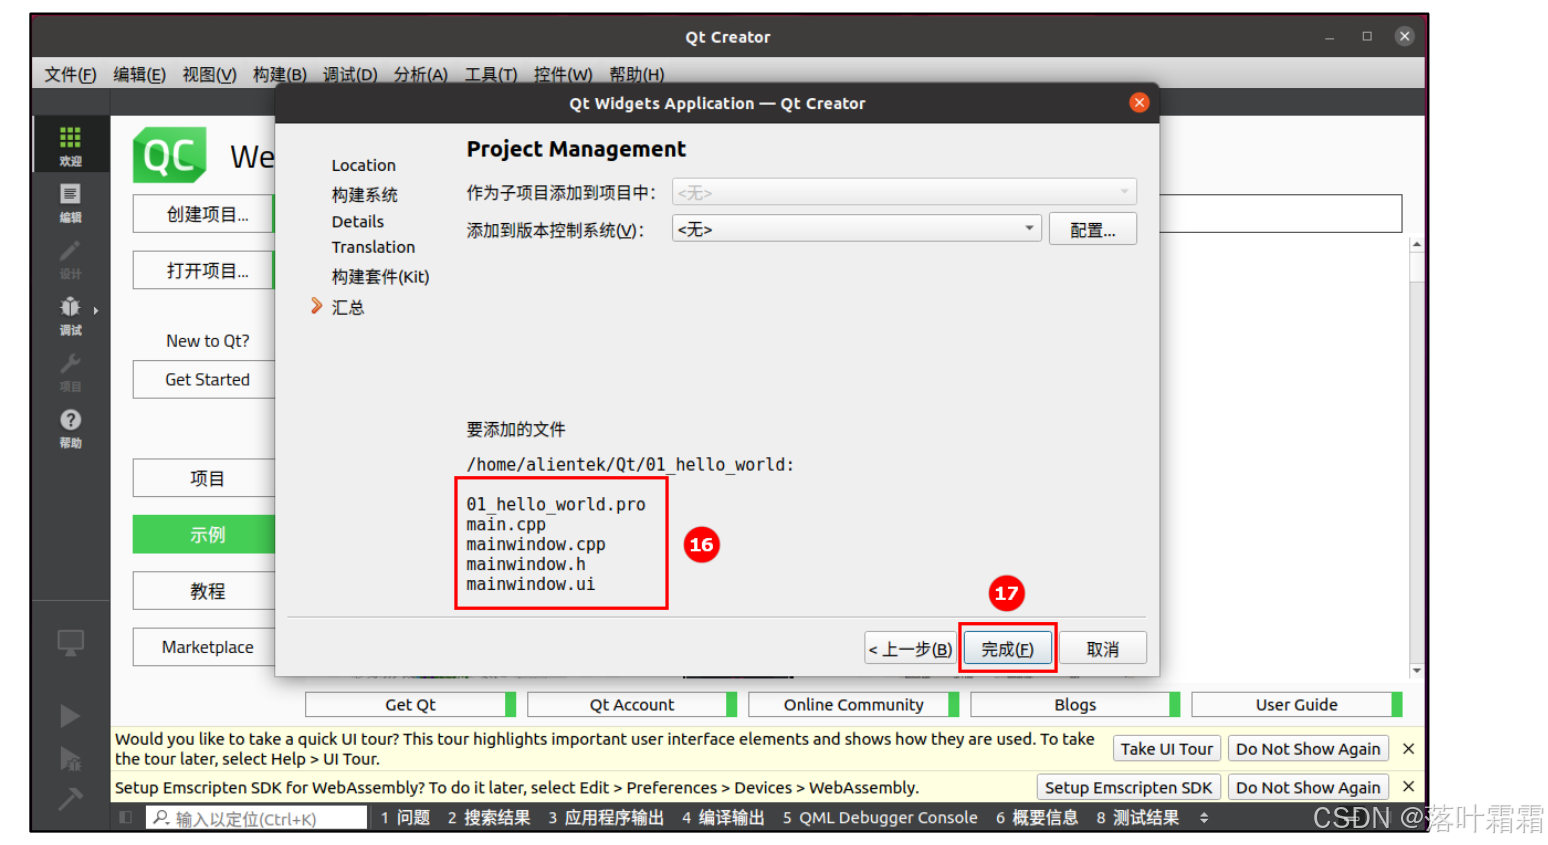Viewport: 1548px width, 845px height.
Task: Open the 教程 tutorials tab
Action: pyautogui.click(x=204, y=591)
